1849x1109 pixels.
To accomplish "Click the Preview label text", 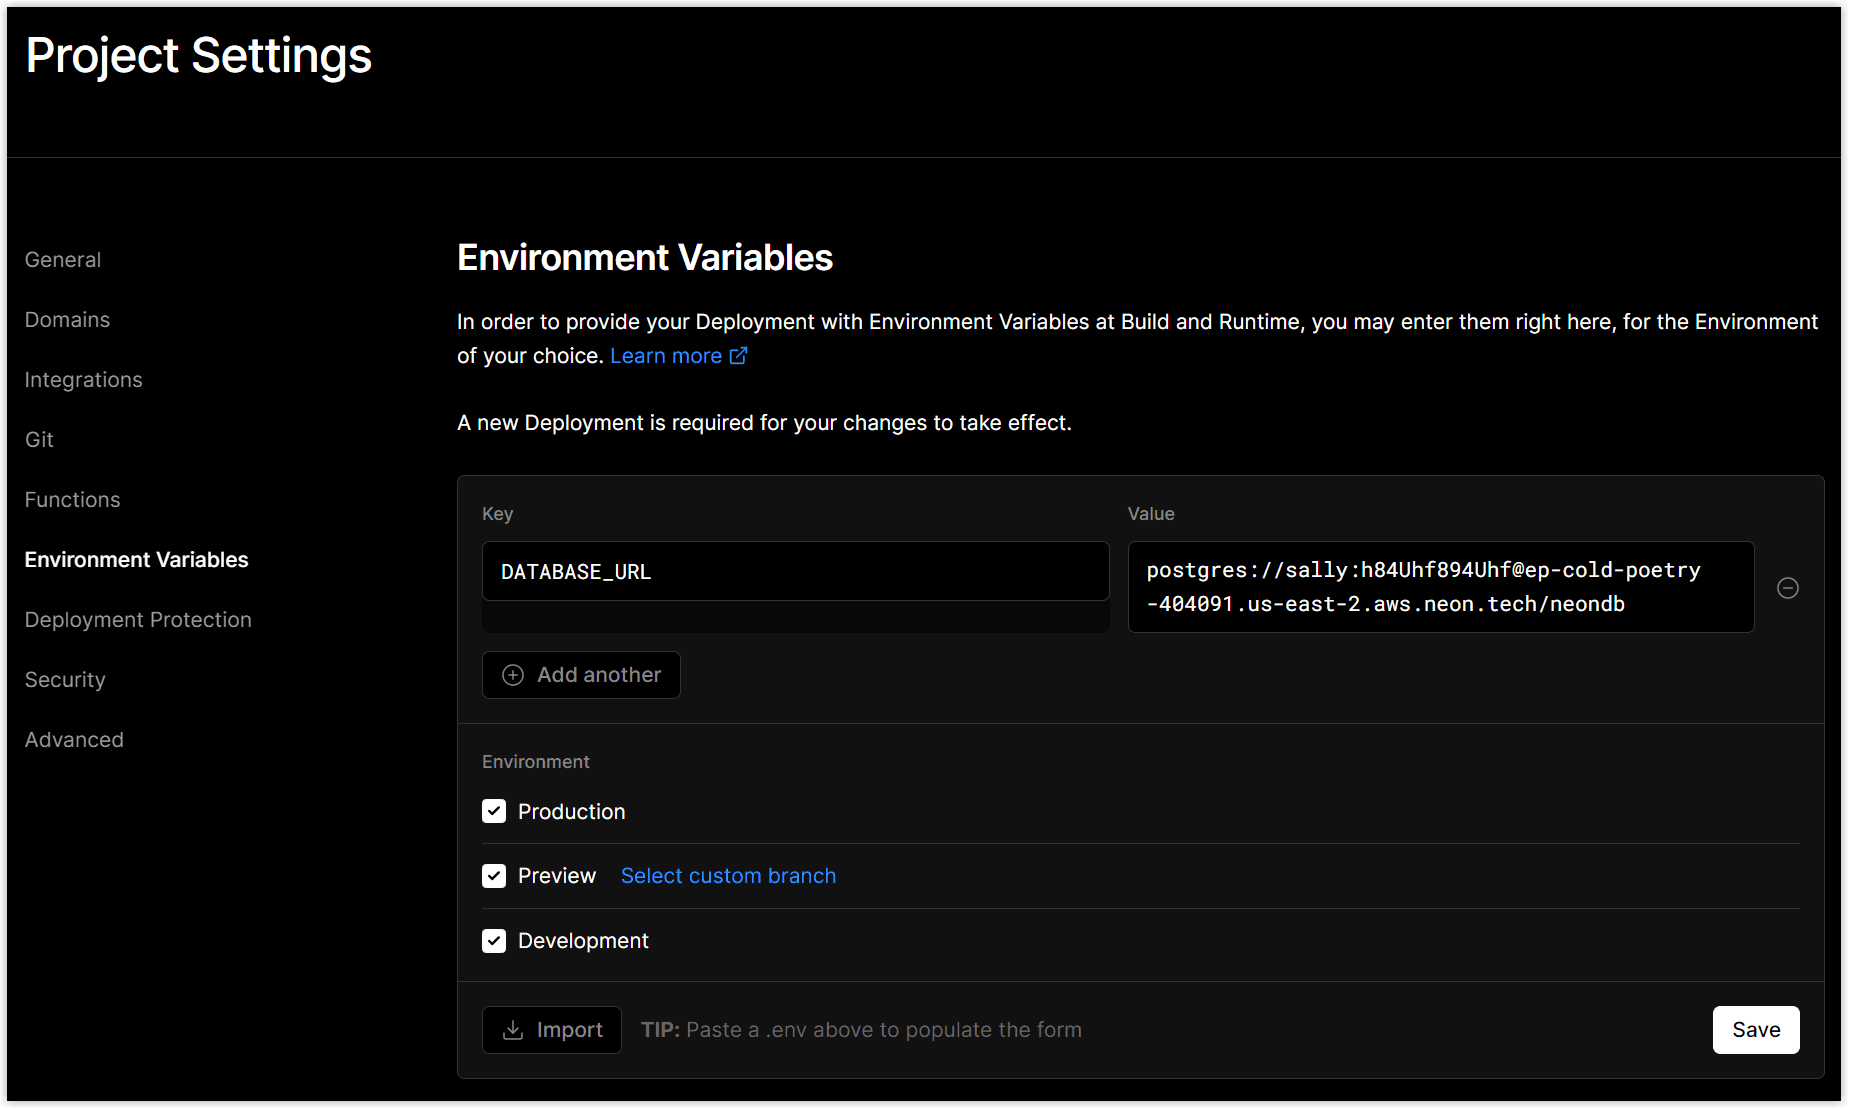I will [557, 876].
